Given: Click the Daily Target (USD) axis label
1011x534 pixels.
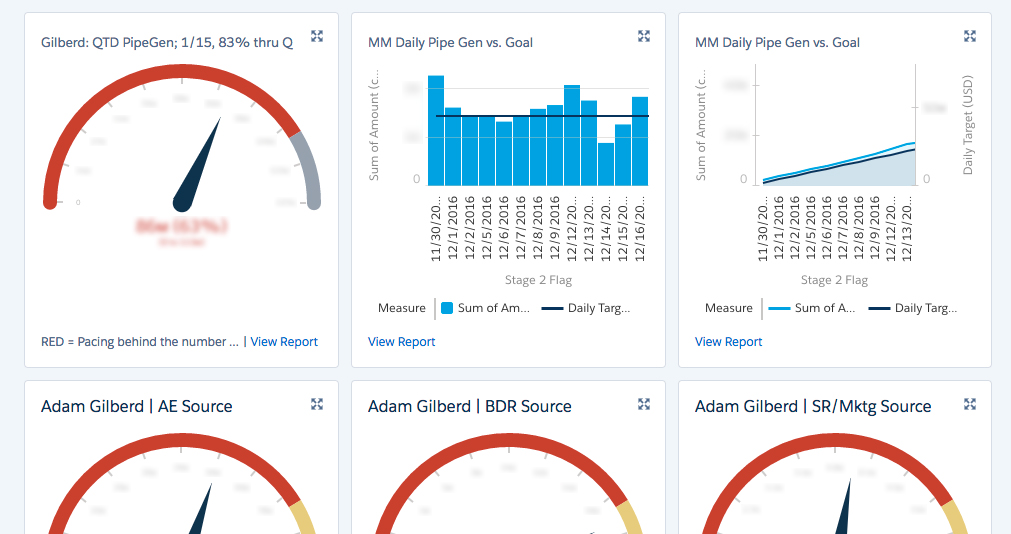Looking at the screenshot, I should click(x=967, y=125).
